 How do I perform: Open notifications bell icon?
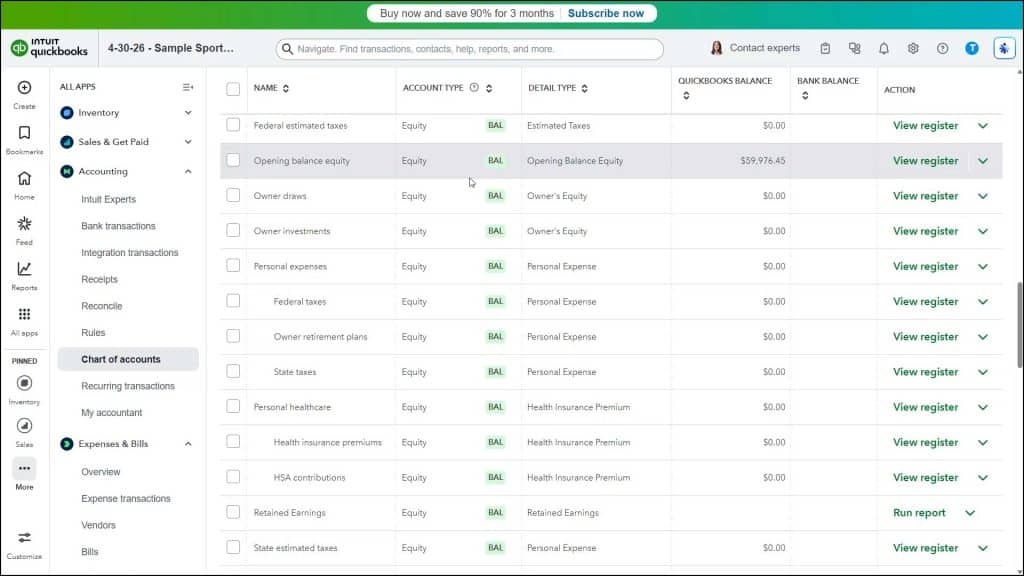[x=884, y=48]
